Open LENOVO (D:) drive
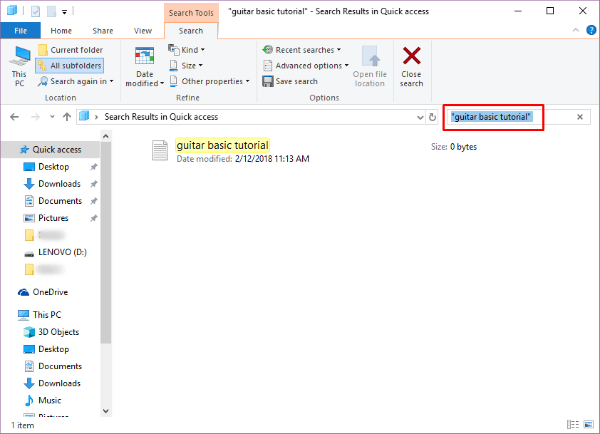The width and height of the screenshot is (600, 434). pos(62,252)
